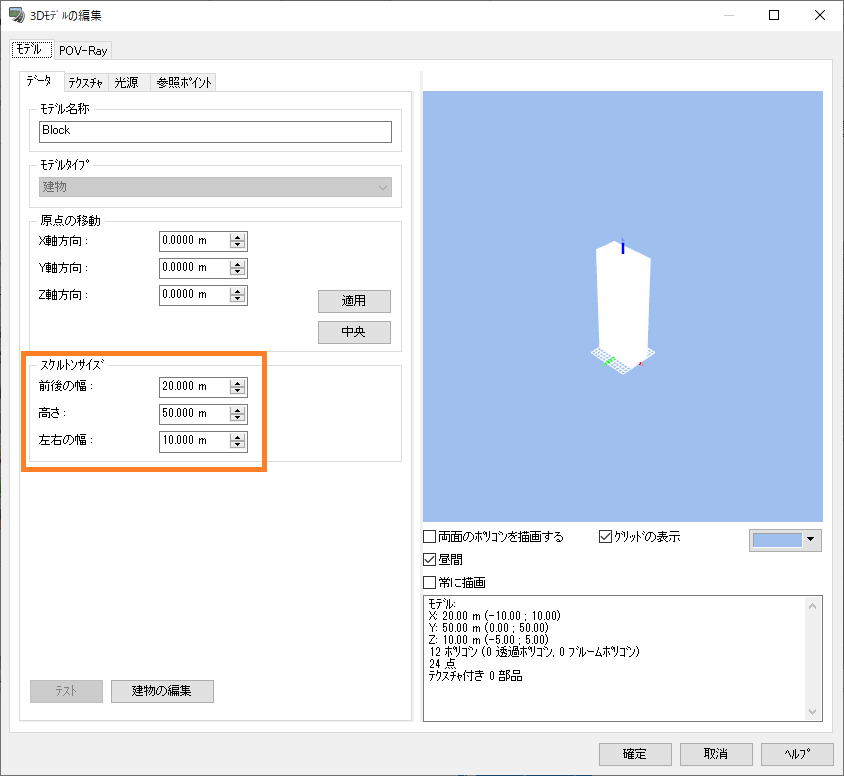Open help with the ヘルプ button
The width and height of the screenshot is (844, 776).
[x=797, y=754]
